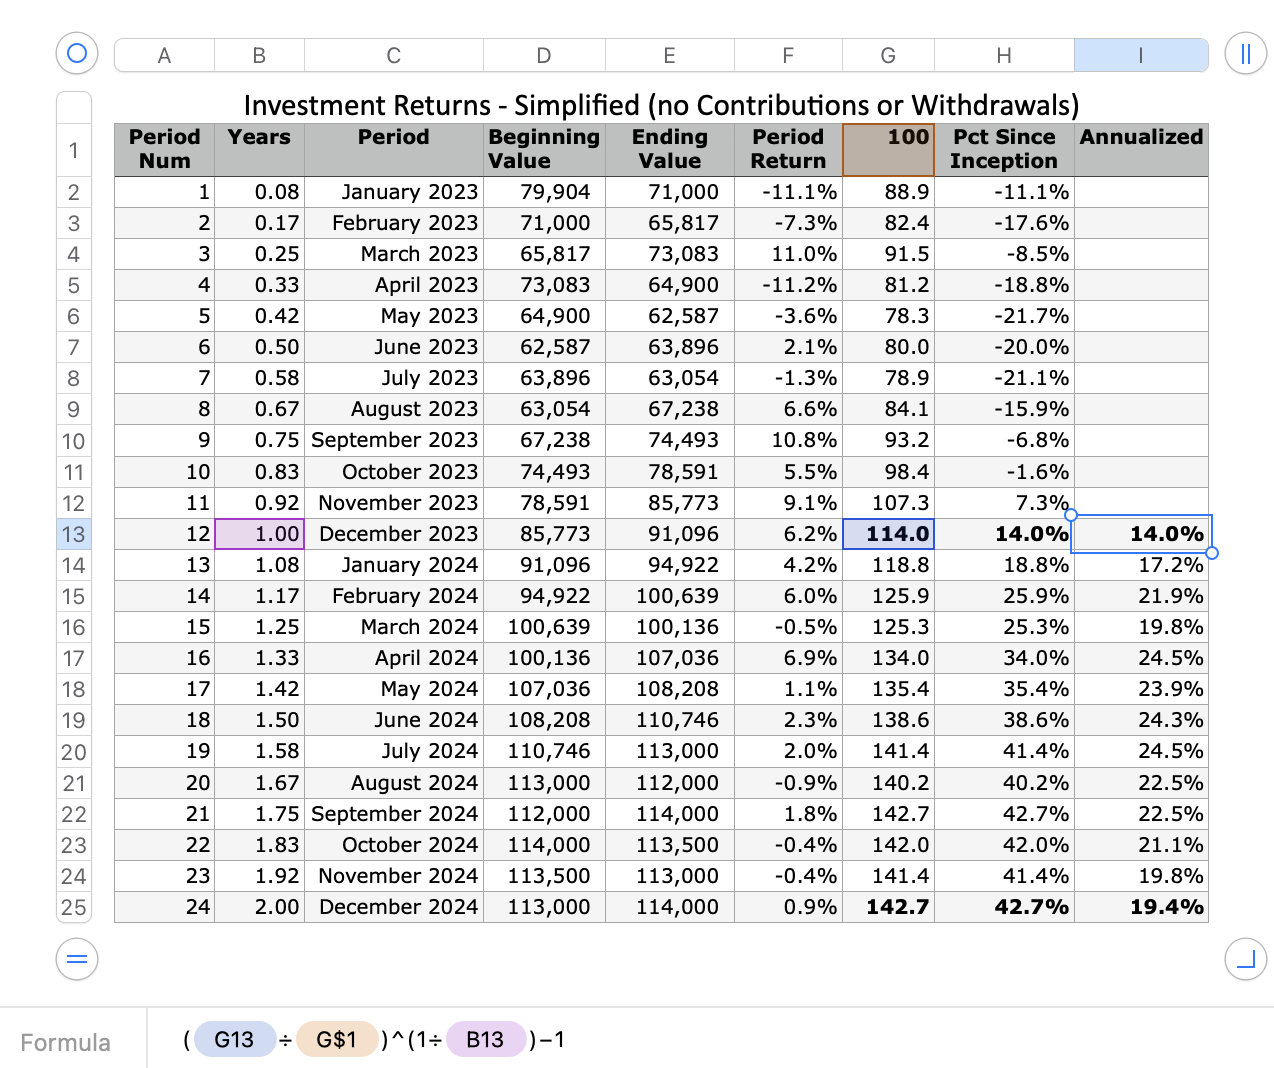This screenshot has height=1068, width=1274.
Task: Click the bold 142.7 cell
Action: tap(888, 907)
